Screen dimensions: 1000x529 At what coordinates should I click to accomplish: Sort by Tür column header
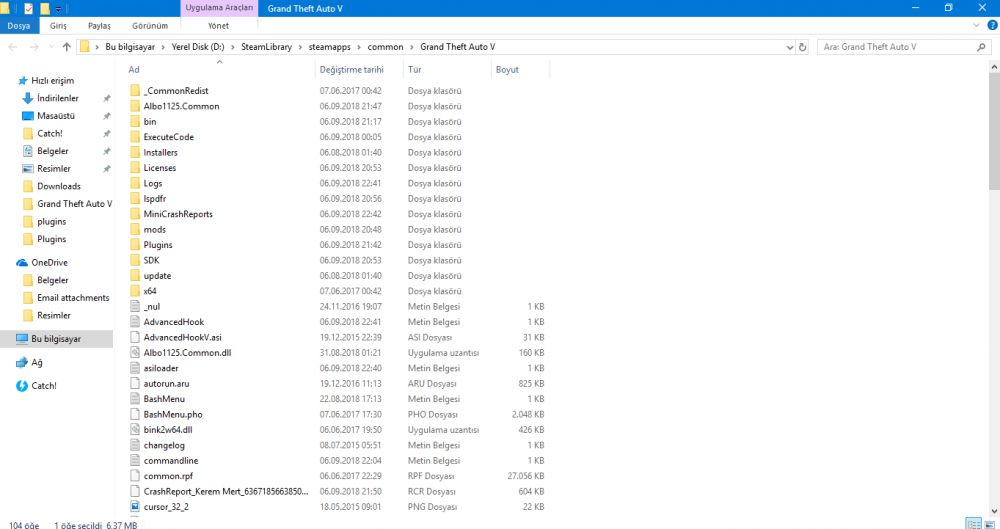pyautogui.click(x=447, y=70)
